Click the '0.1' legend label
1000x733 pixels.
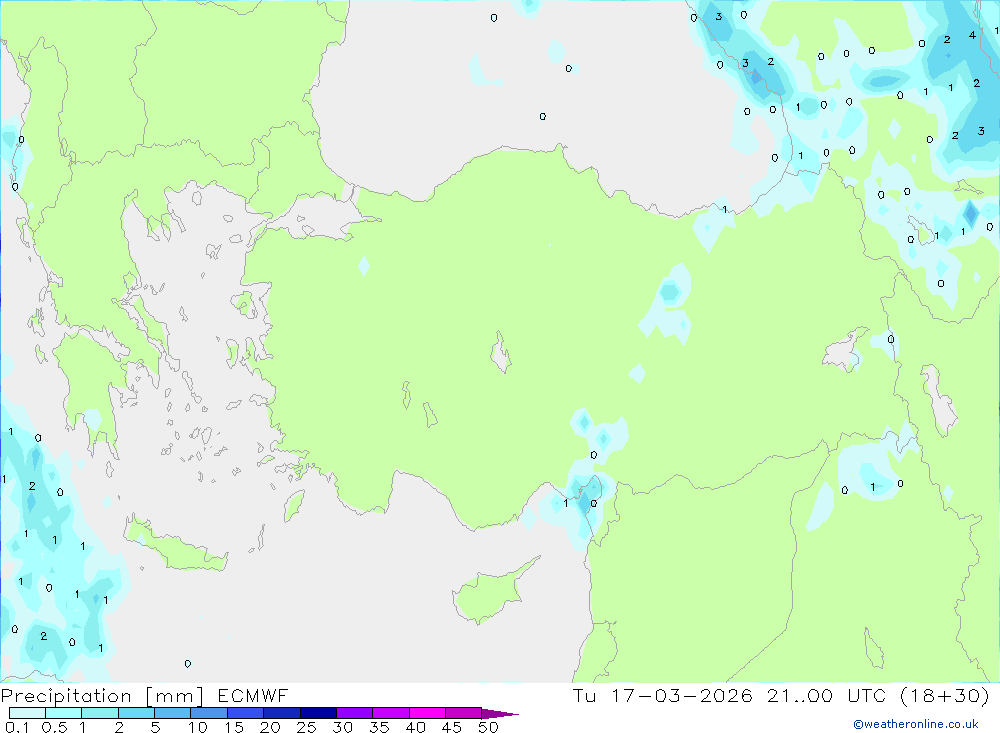17,727
